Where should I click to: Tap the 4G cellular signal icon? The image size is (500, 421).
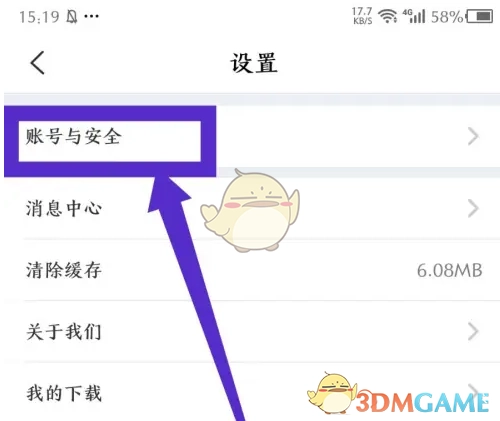[414, 16]
